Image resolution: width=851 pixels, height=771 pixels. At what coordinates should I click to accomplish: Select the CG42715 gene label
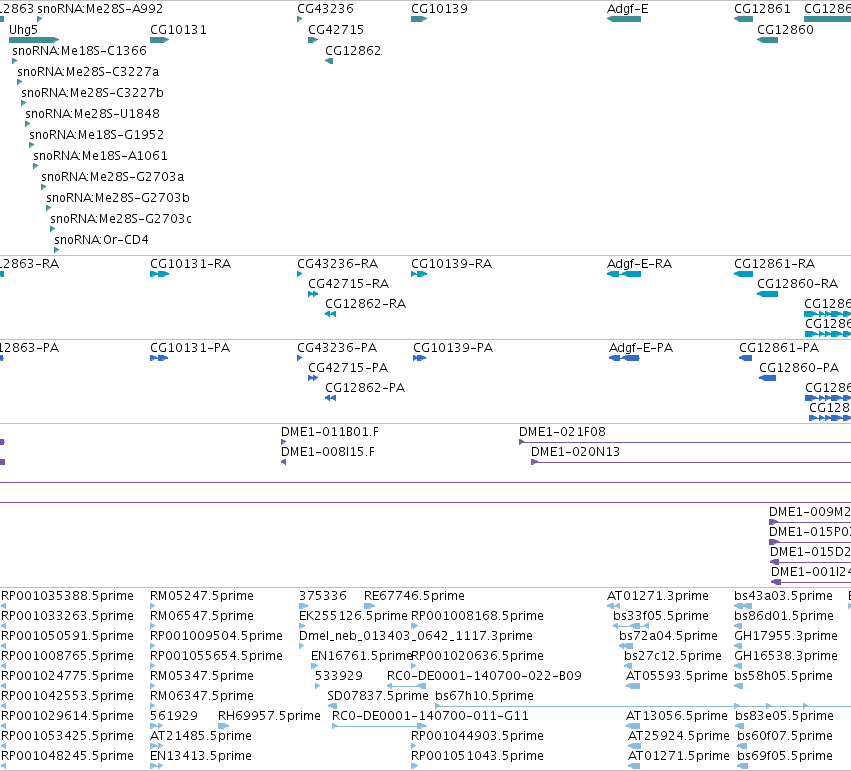(x=336, y=30)
